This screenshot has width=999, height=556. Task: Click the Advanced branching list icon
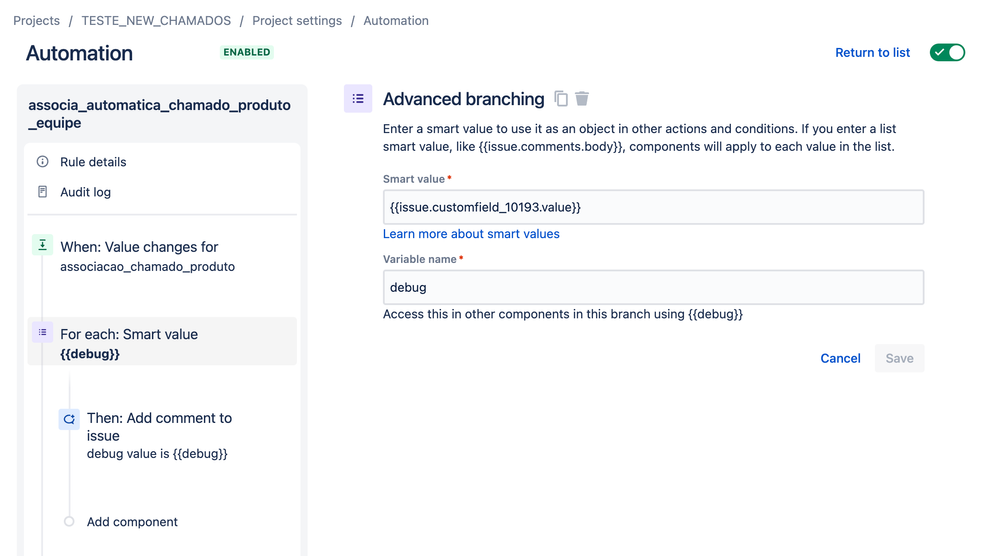358,99
